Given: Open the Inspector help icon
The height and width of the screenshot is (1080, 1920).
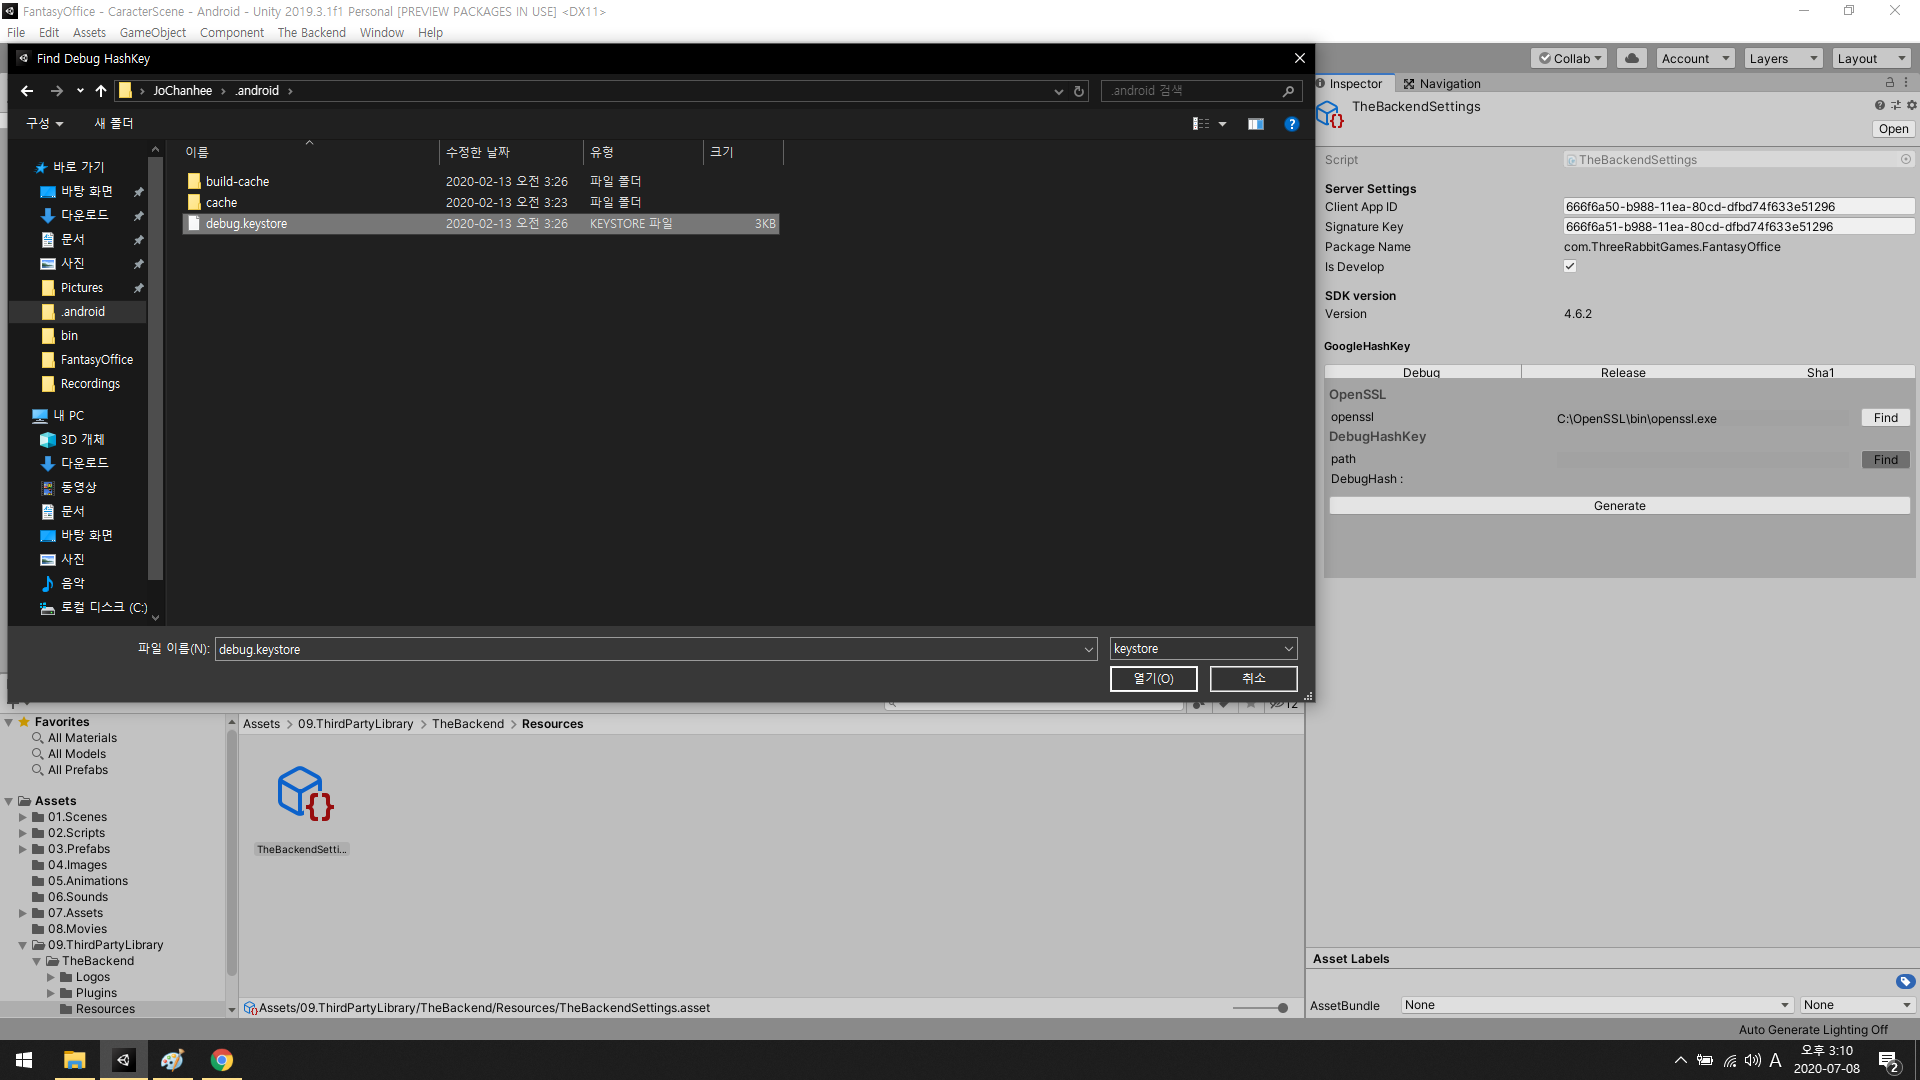Looking at the screenshot, I should pyautogui.click(x=1880, y=105).
